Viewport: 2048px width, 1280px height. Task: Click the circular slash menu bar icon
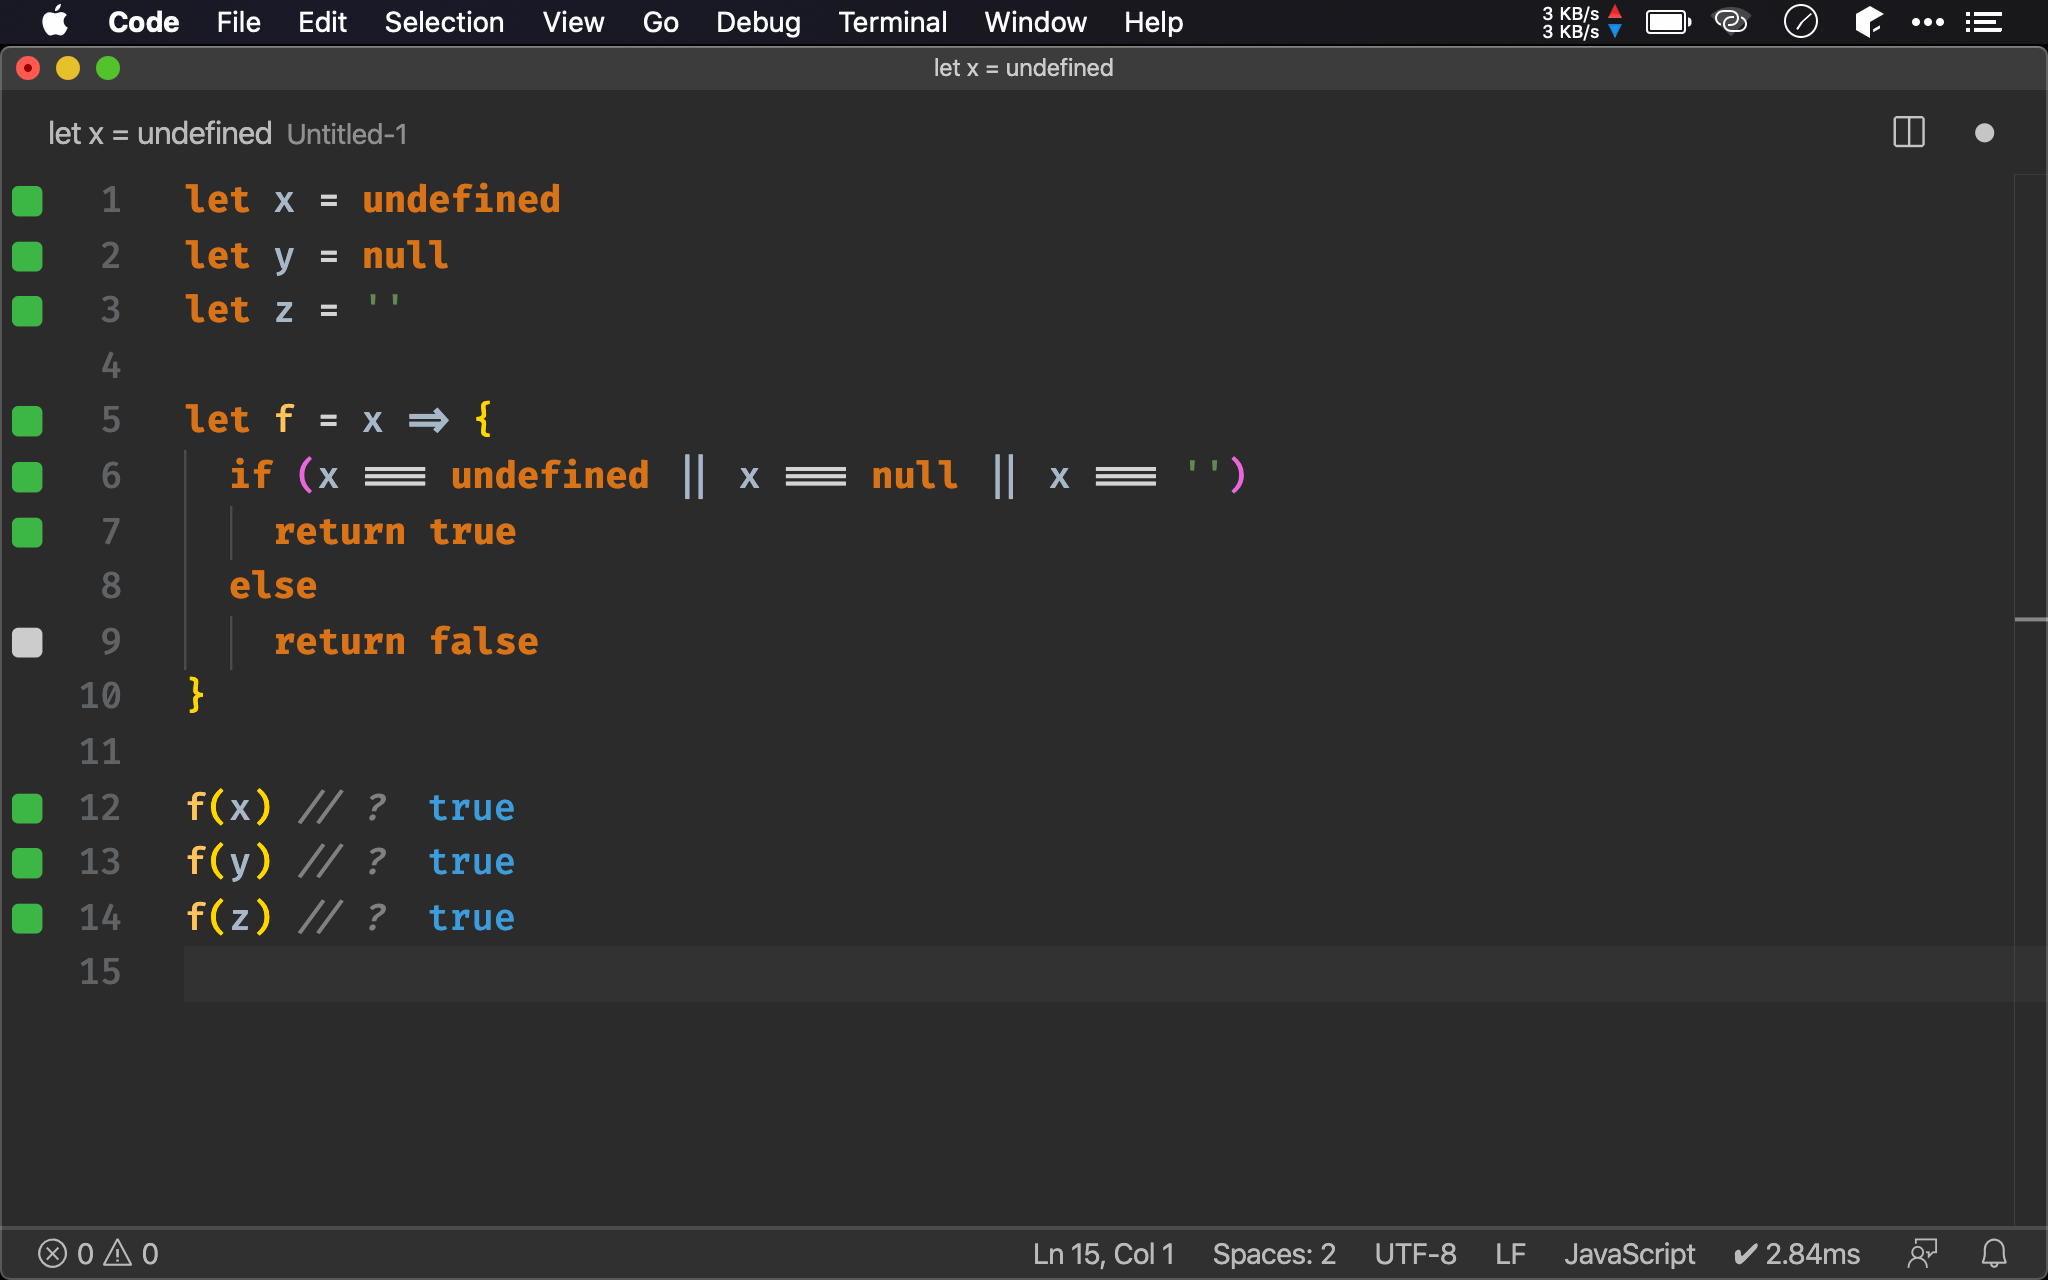pyautogui.click(x=1800, y=21)
